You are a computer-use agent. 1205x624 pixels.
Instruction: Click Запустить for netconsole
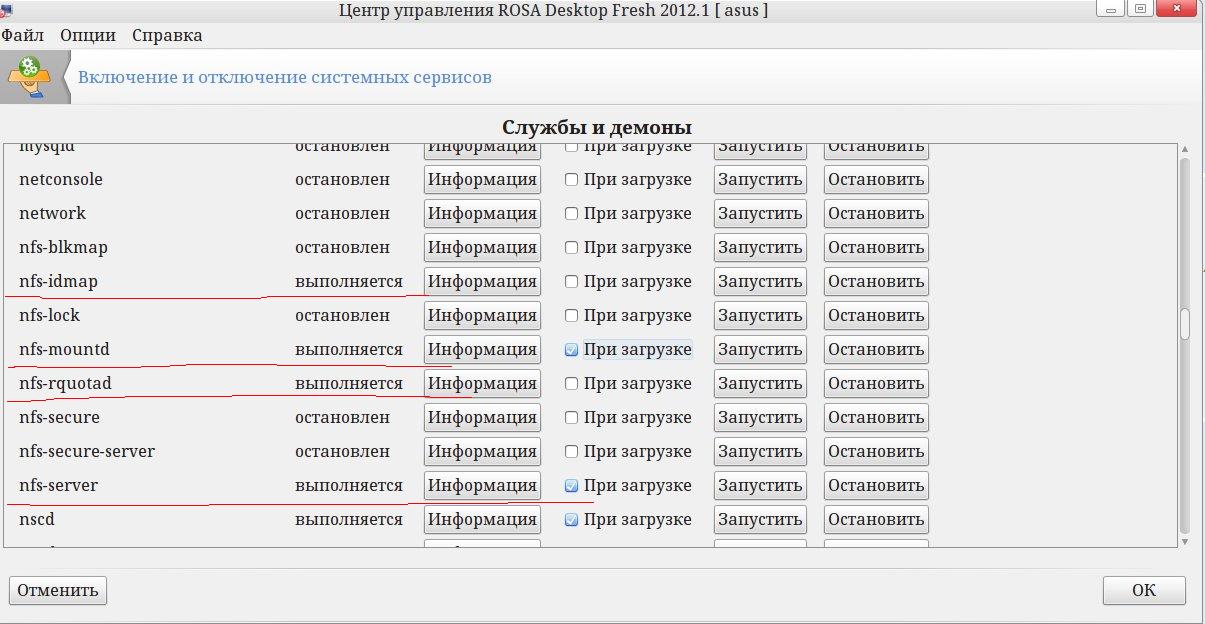[x=760, y=180]
